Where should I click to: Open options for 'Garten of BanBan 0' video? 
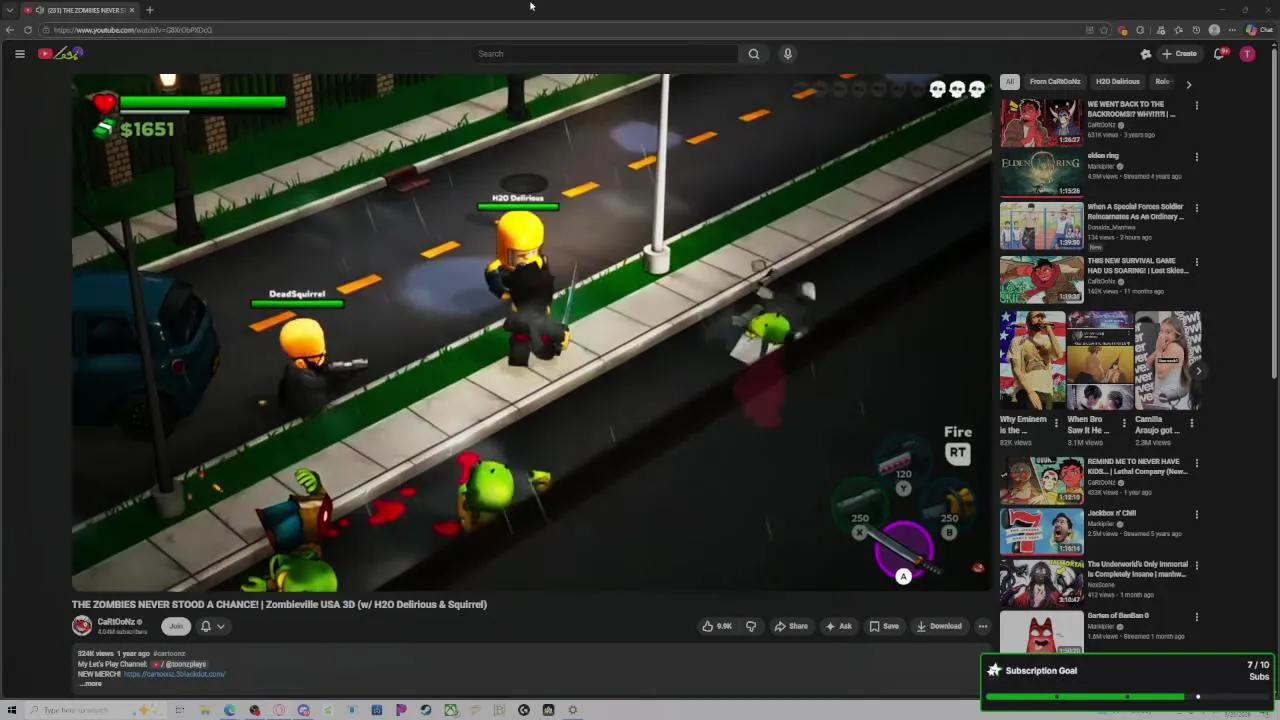pos(1197,617)
